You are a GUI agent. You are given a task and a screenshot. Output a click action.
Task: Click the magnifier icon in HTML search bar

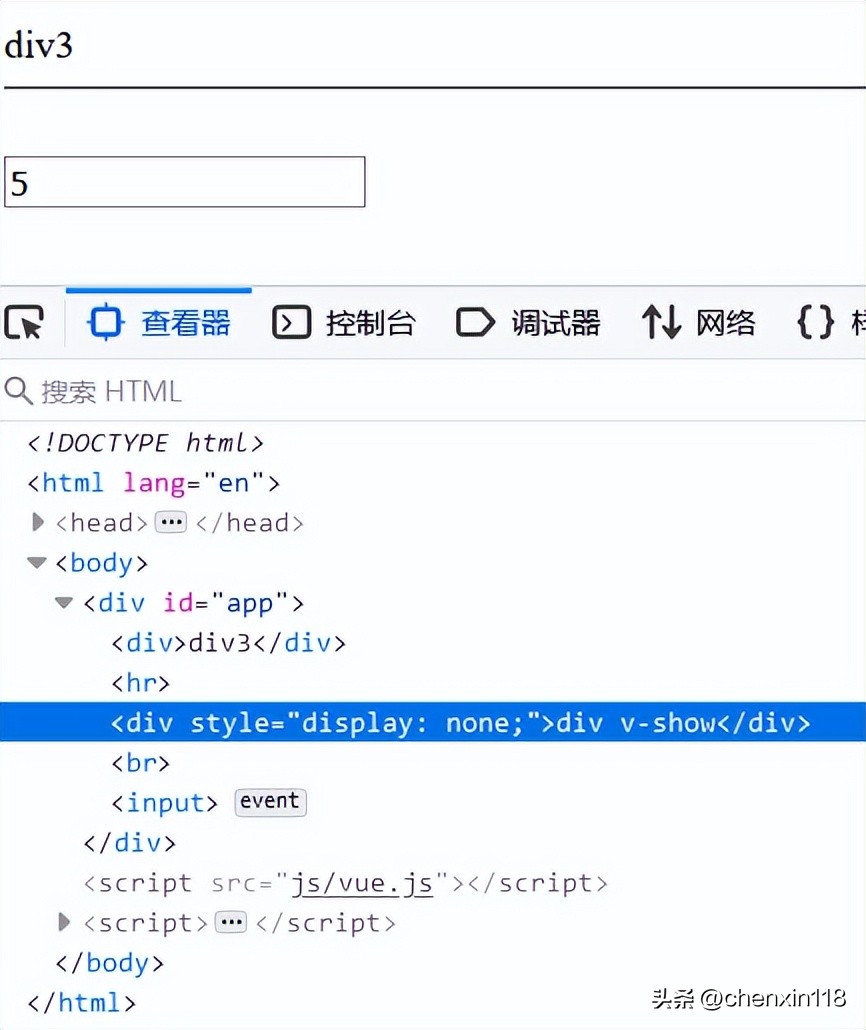18,391
